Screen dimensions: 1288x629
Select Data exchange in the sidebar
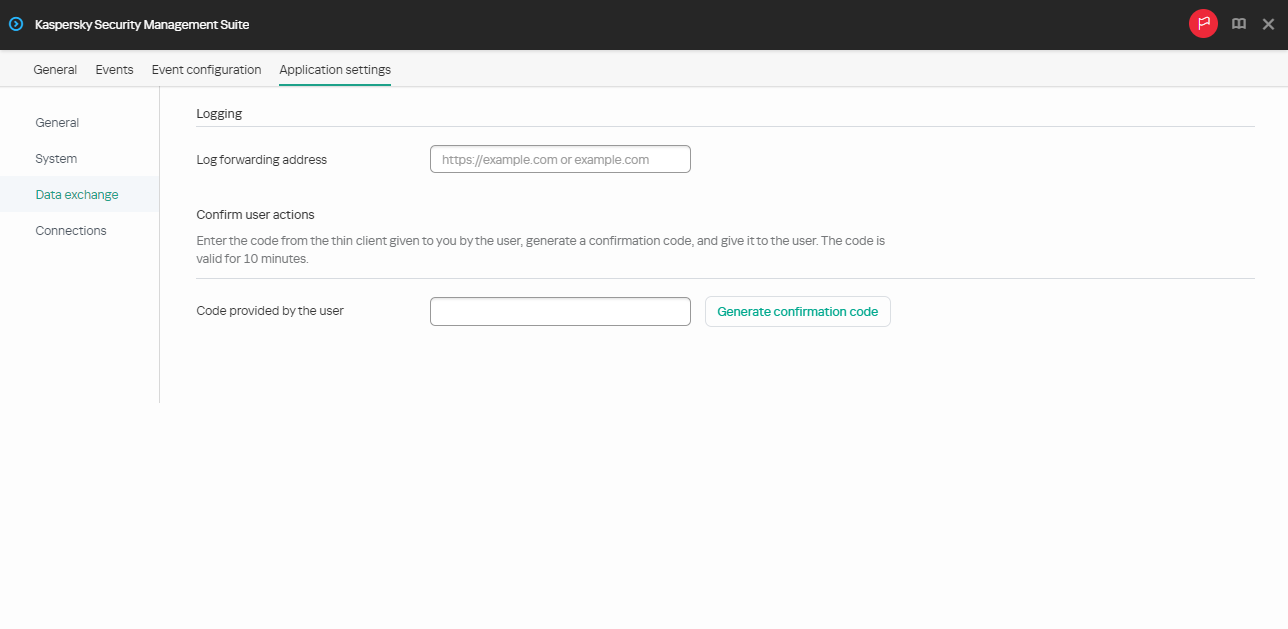click(x=77, y=194)
